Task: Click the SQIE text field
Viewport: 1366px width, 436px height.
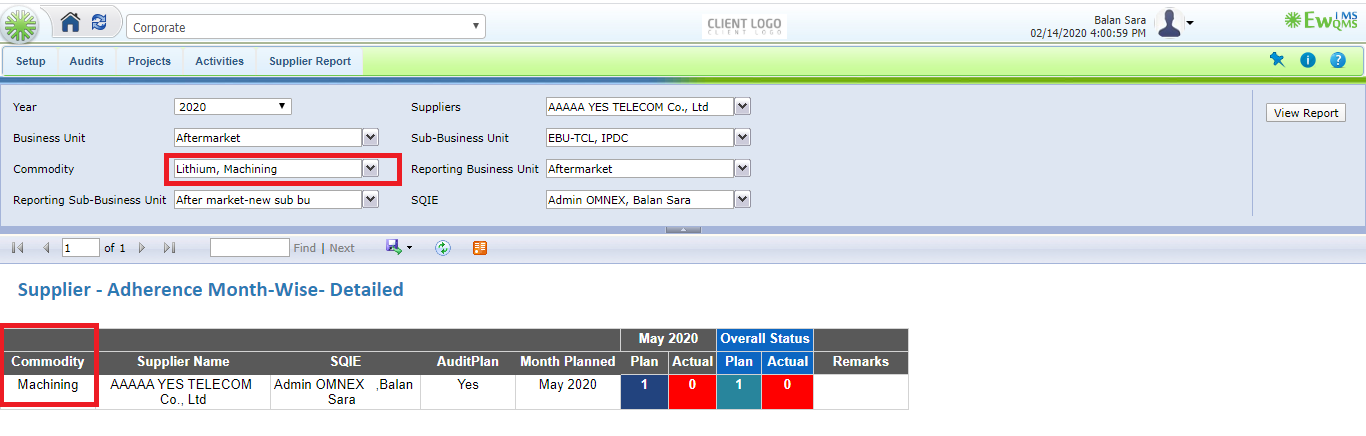Action: click(x=640, y=200)
